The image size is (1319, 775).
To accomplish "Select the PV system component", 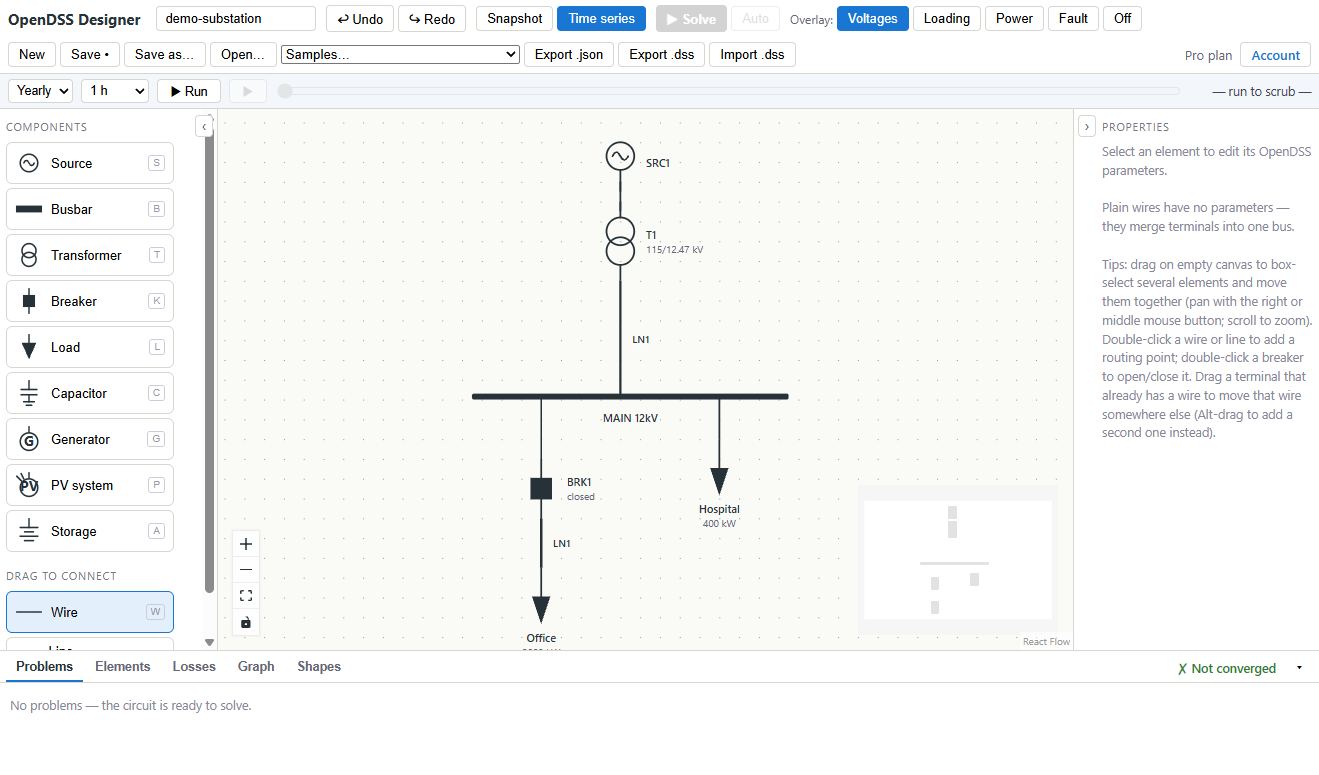I will 90,485.
